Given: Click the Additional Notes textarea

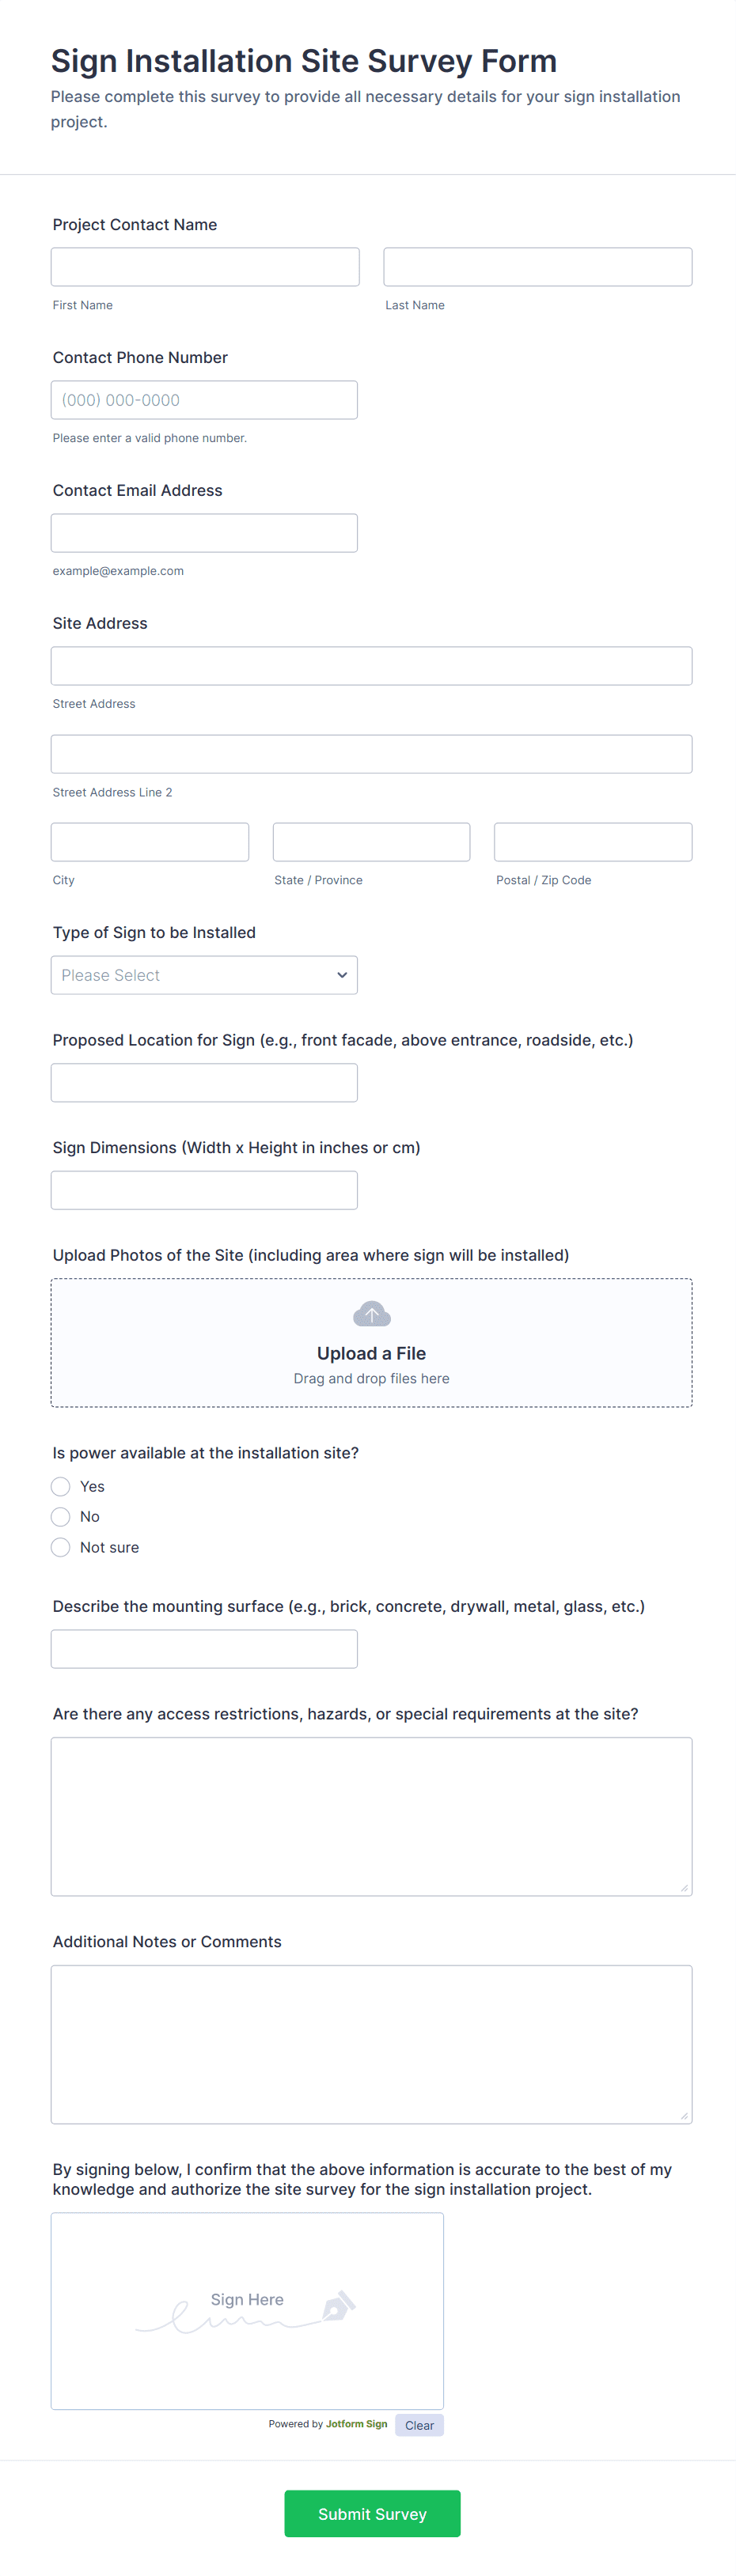Looking at the screenshot, I should coord(371,2044).
